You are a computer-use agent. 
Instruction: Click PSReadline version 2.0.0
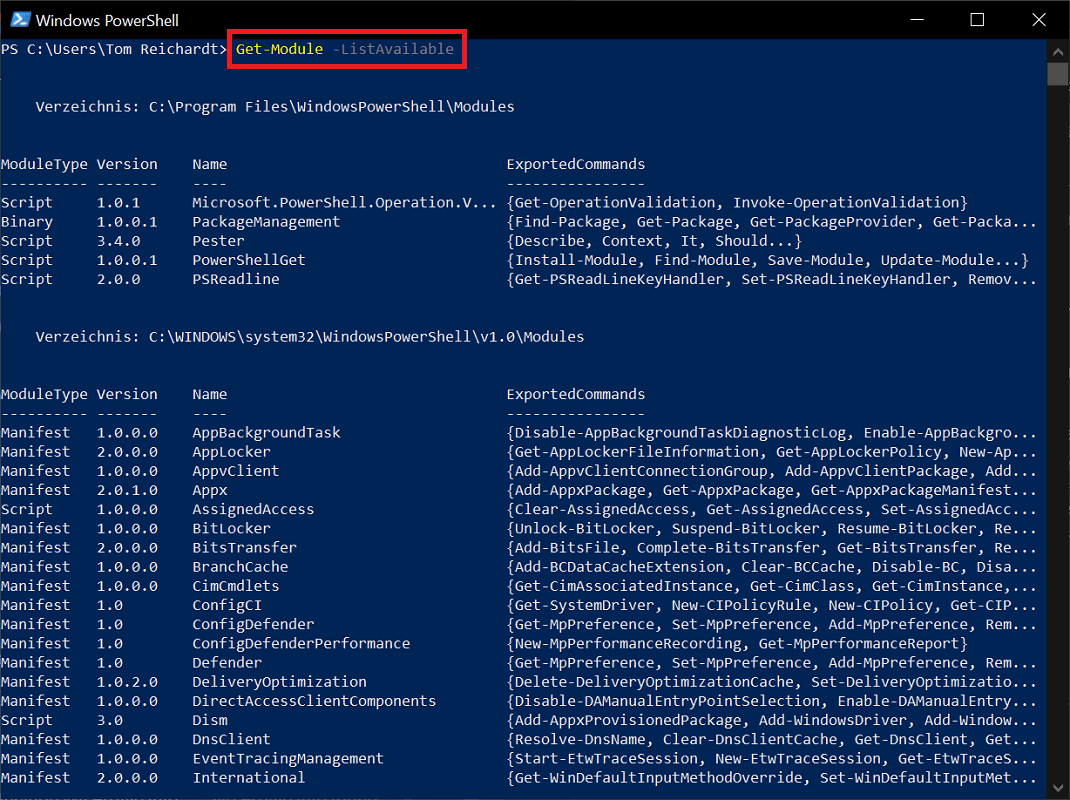coord(118,279)
